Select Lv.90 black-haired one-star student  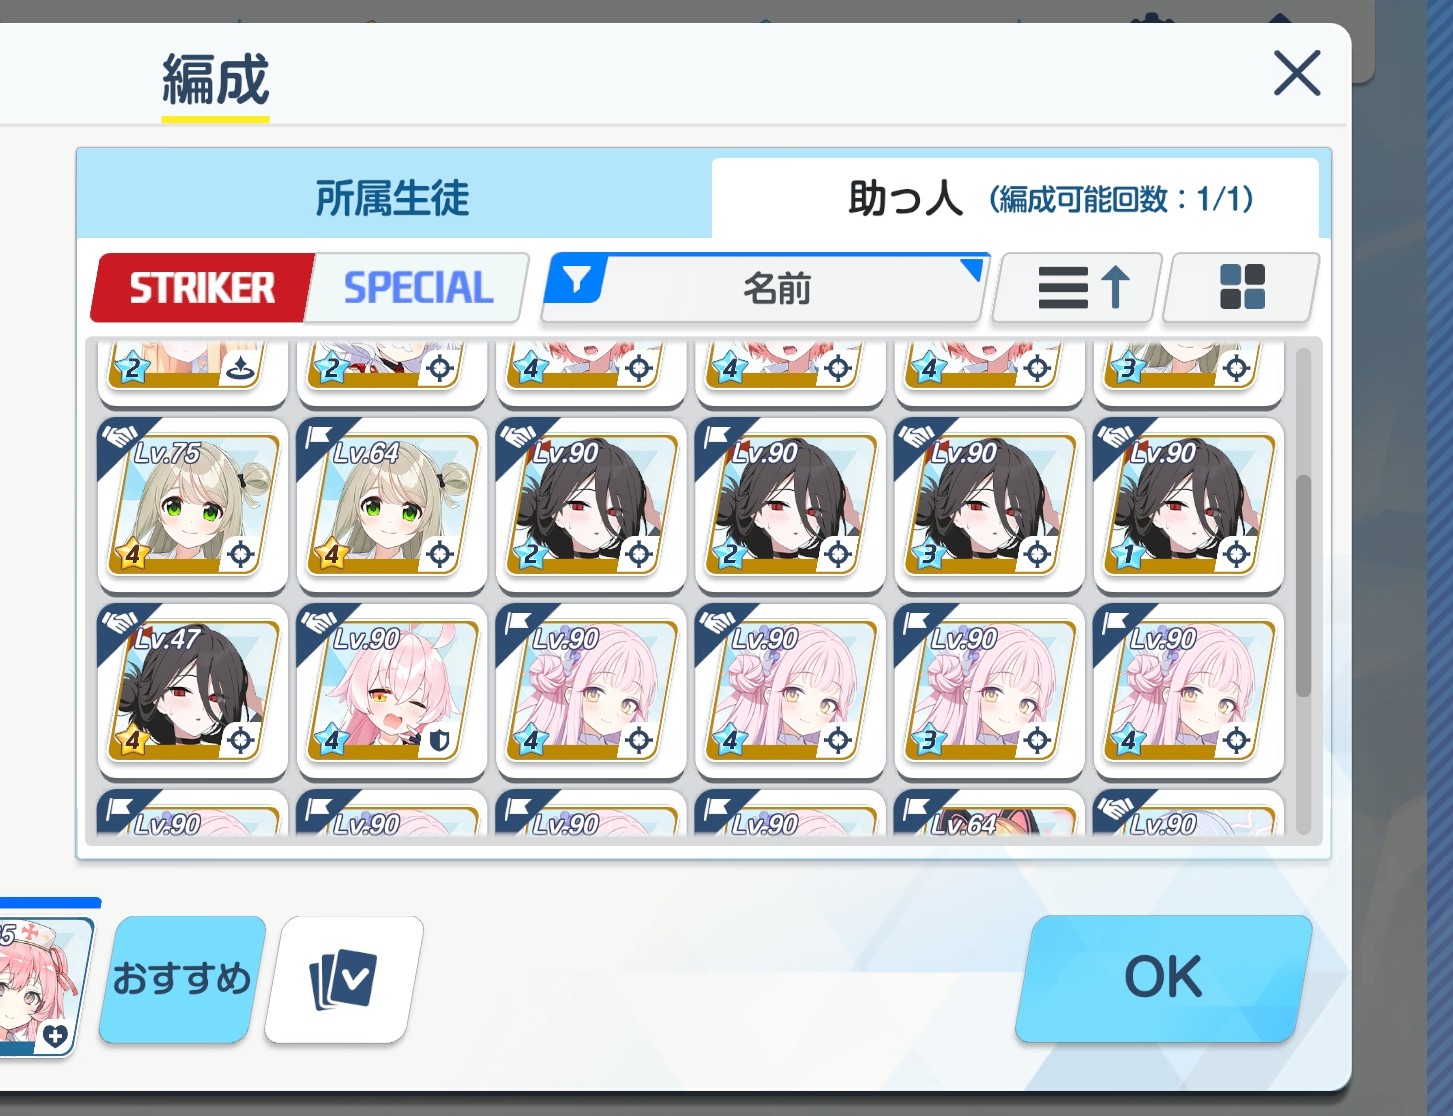point(1188,506)
